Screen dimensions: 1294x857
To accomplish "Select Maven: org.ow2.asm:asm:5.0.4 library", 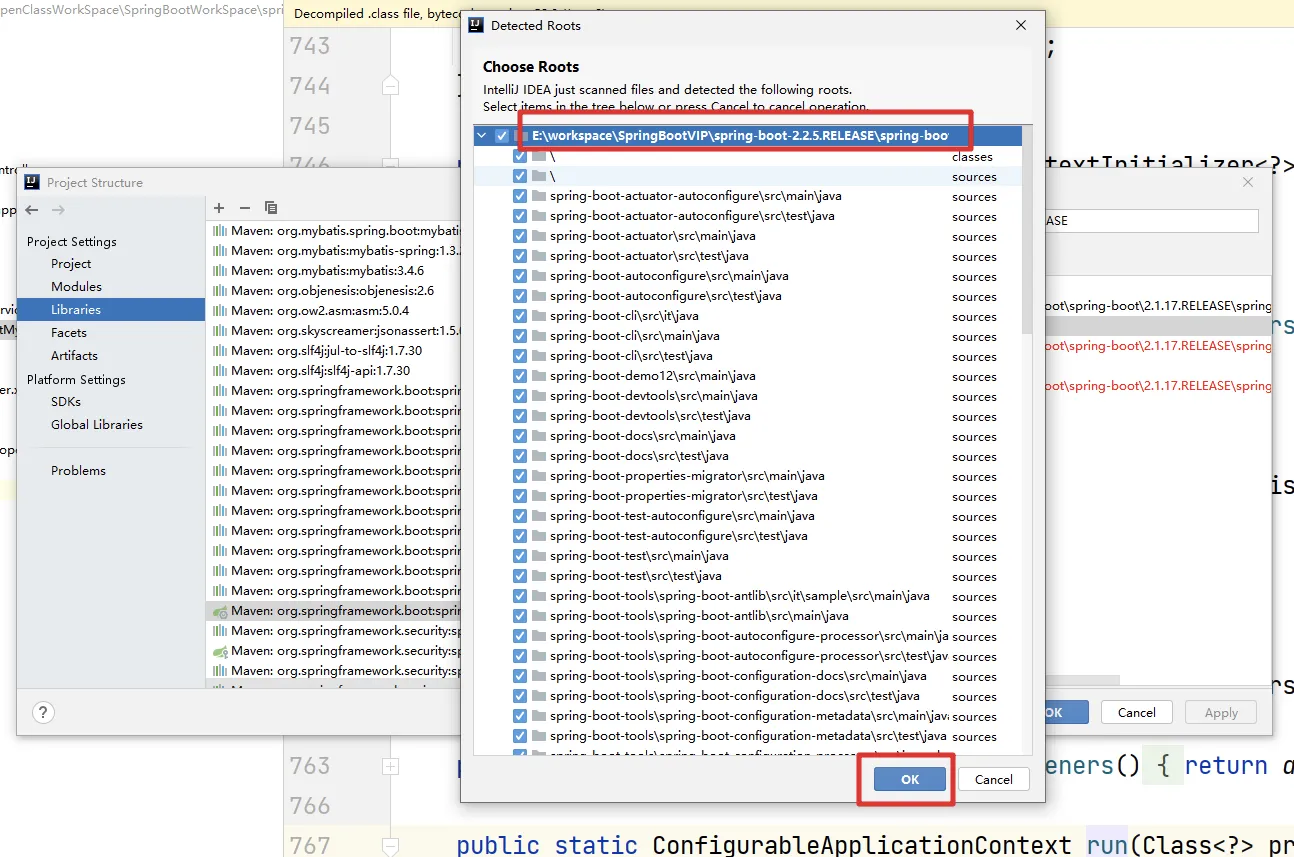I will [x=334, y=310].
